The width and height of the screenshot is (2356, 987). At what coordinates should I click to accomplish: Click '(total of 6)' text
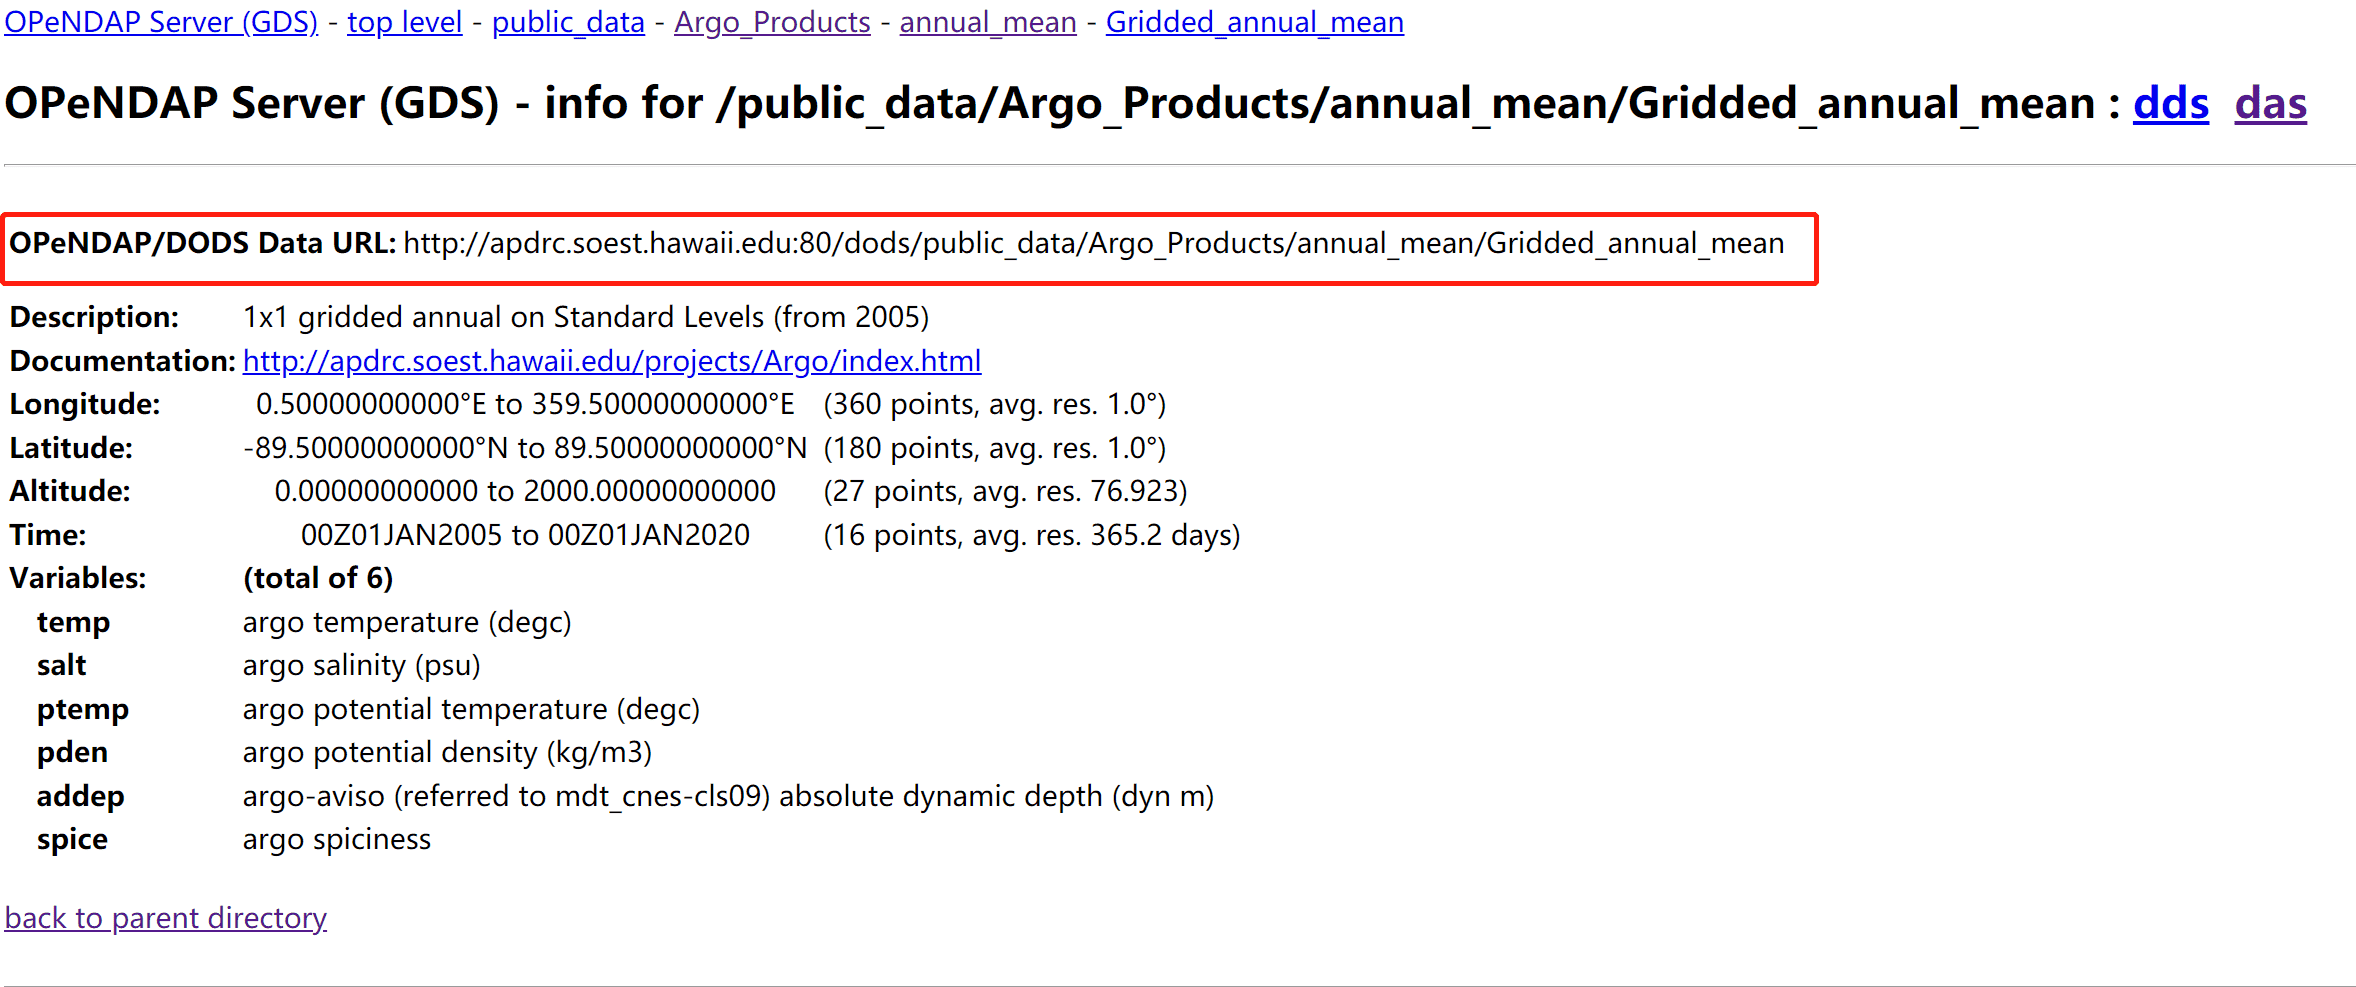318,579
